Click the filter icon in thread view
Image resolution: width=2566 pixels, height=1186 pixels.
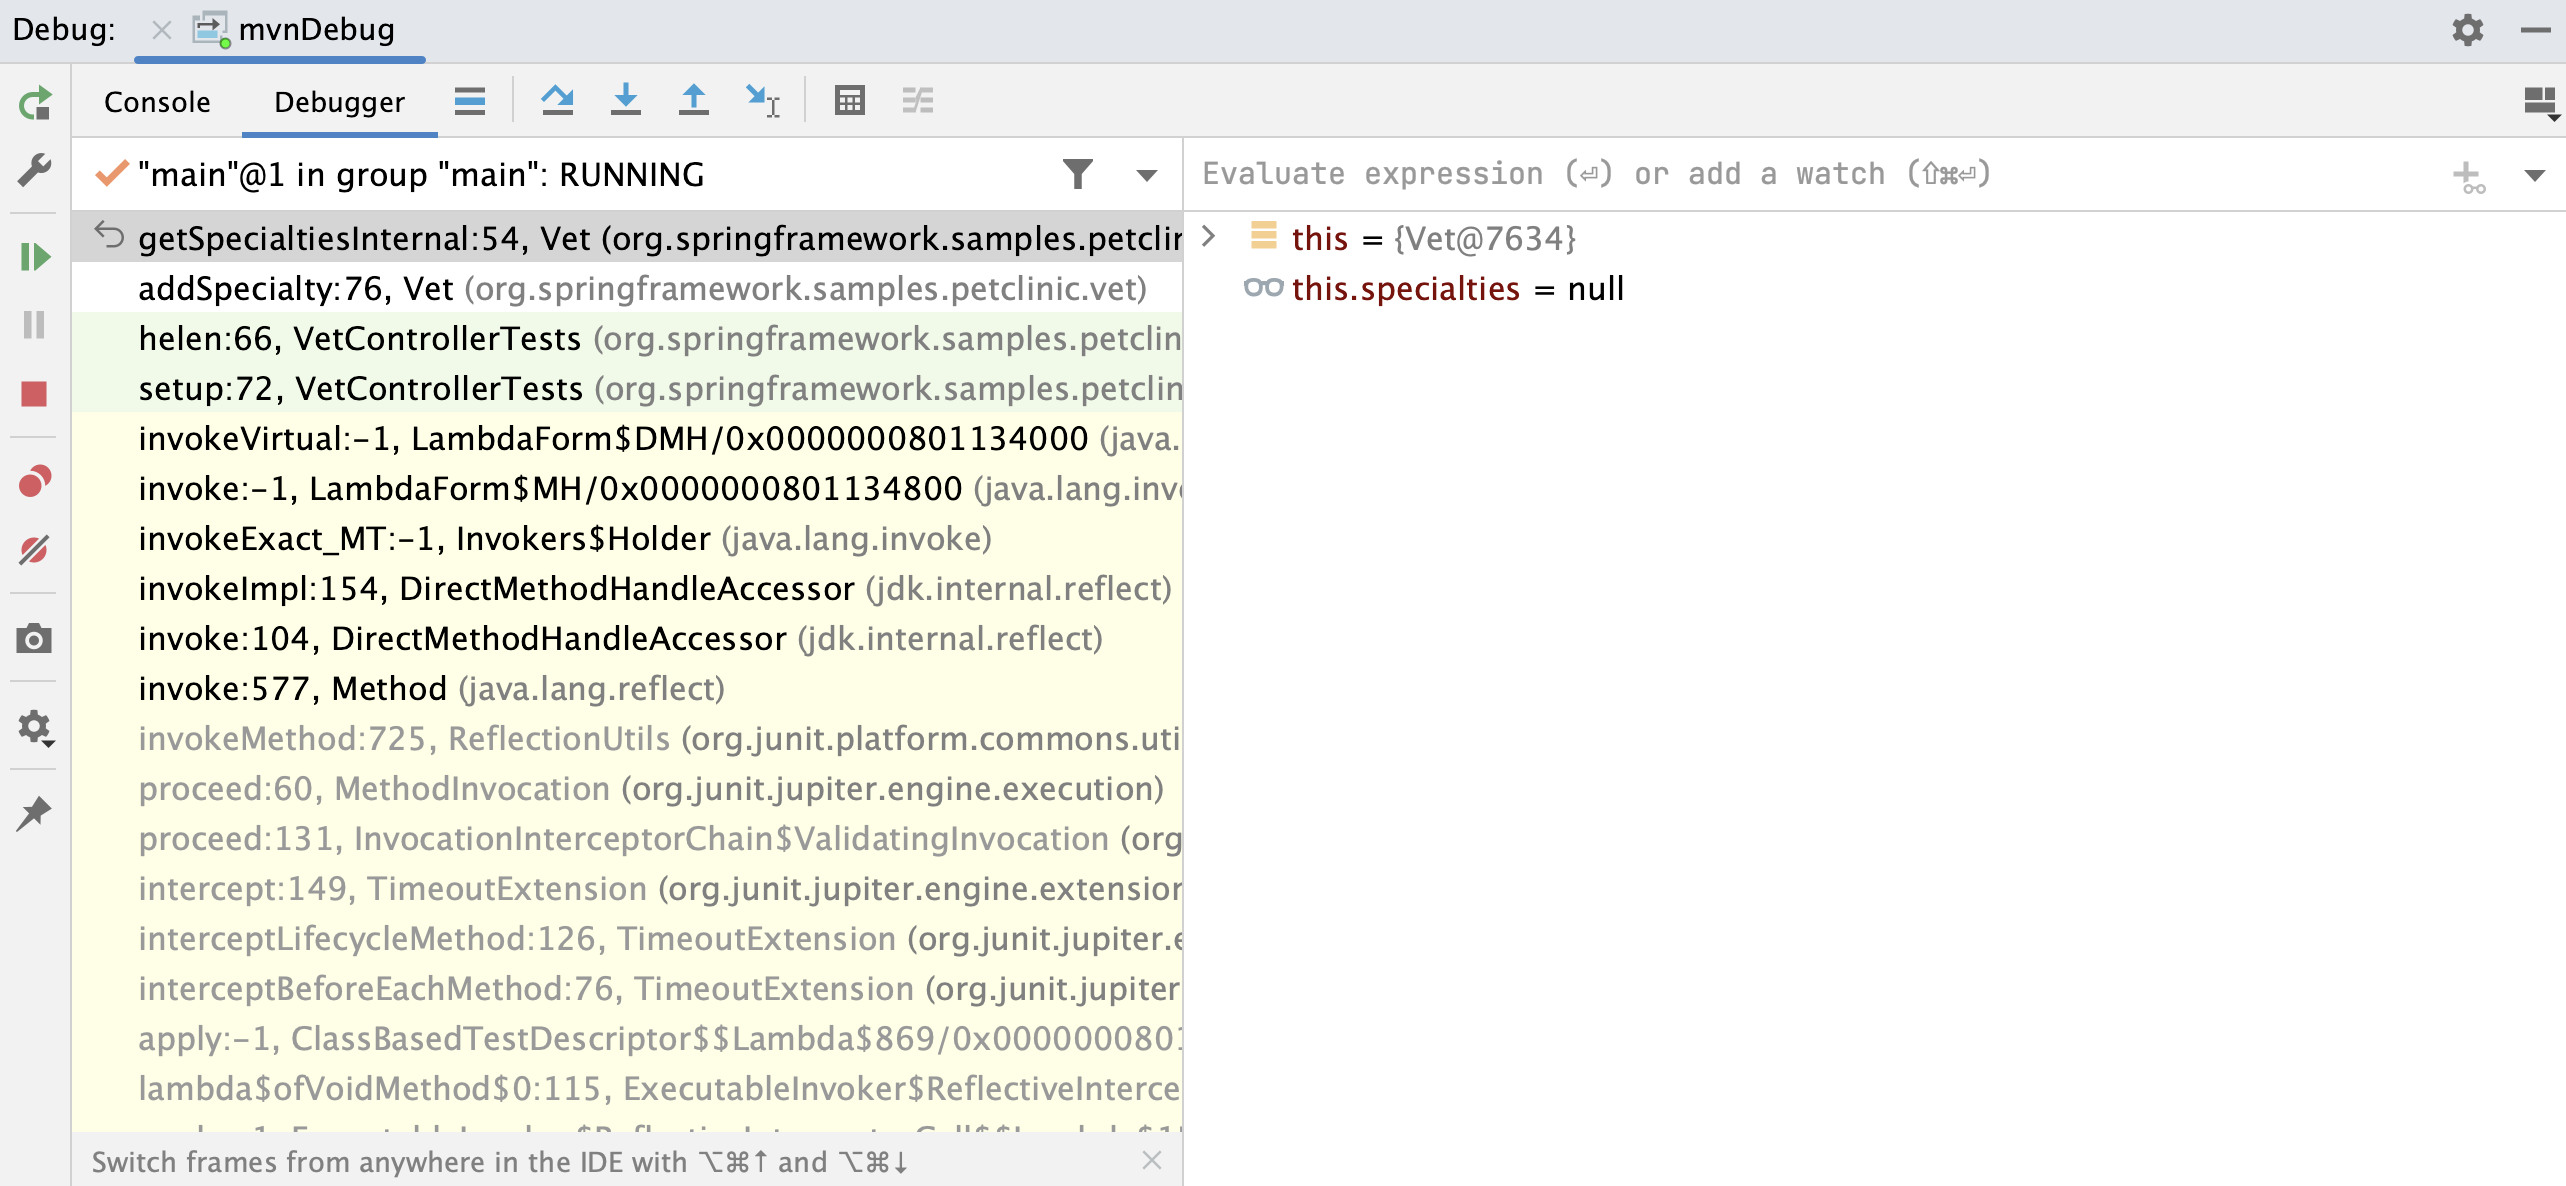click(x=1072, y=175)
